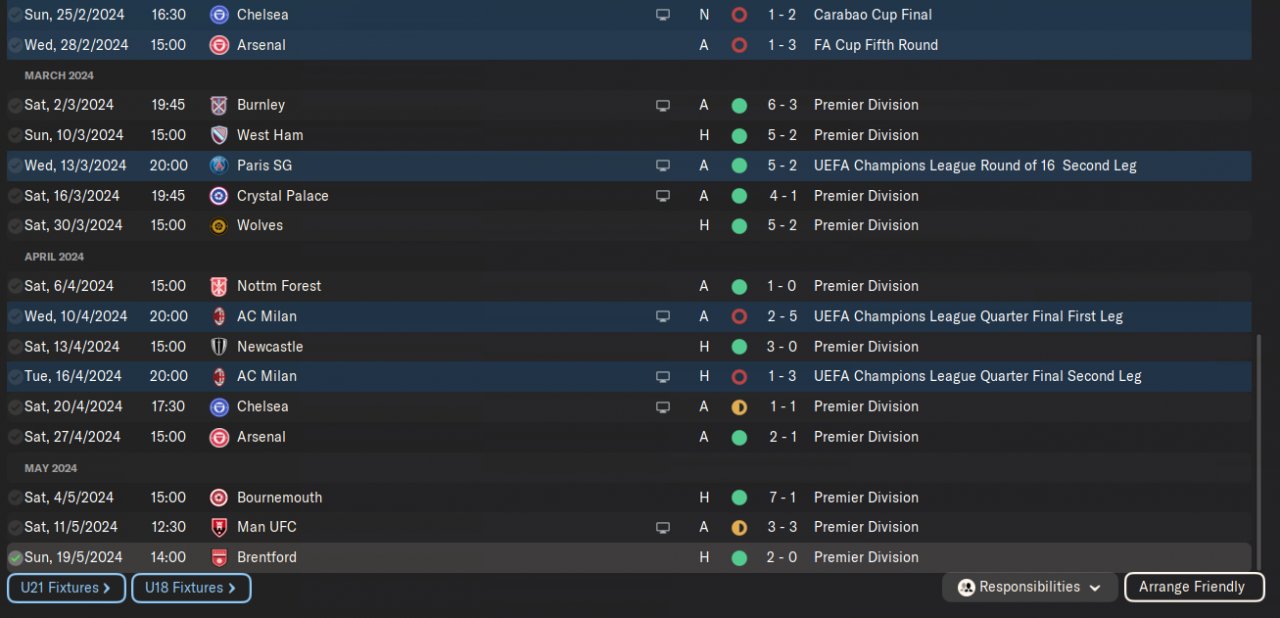
Task: Click the Crystal Palace club badge
Action: pyautogui.click(x=219, y=196)
